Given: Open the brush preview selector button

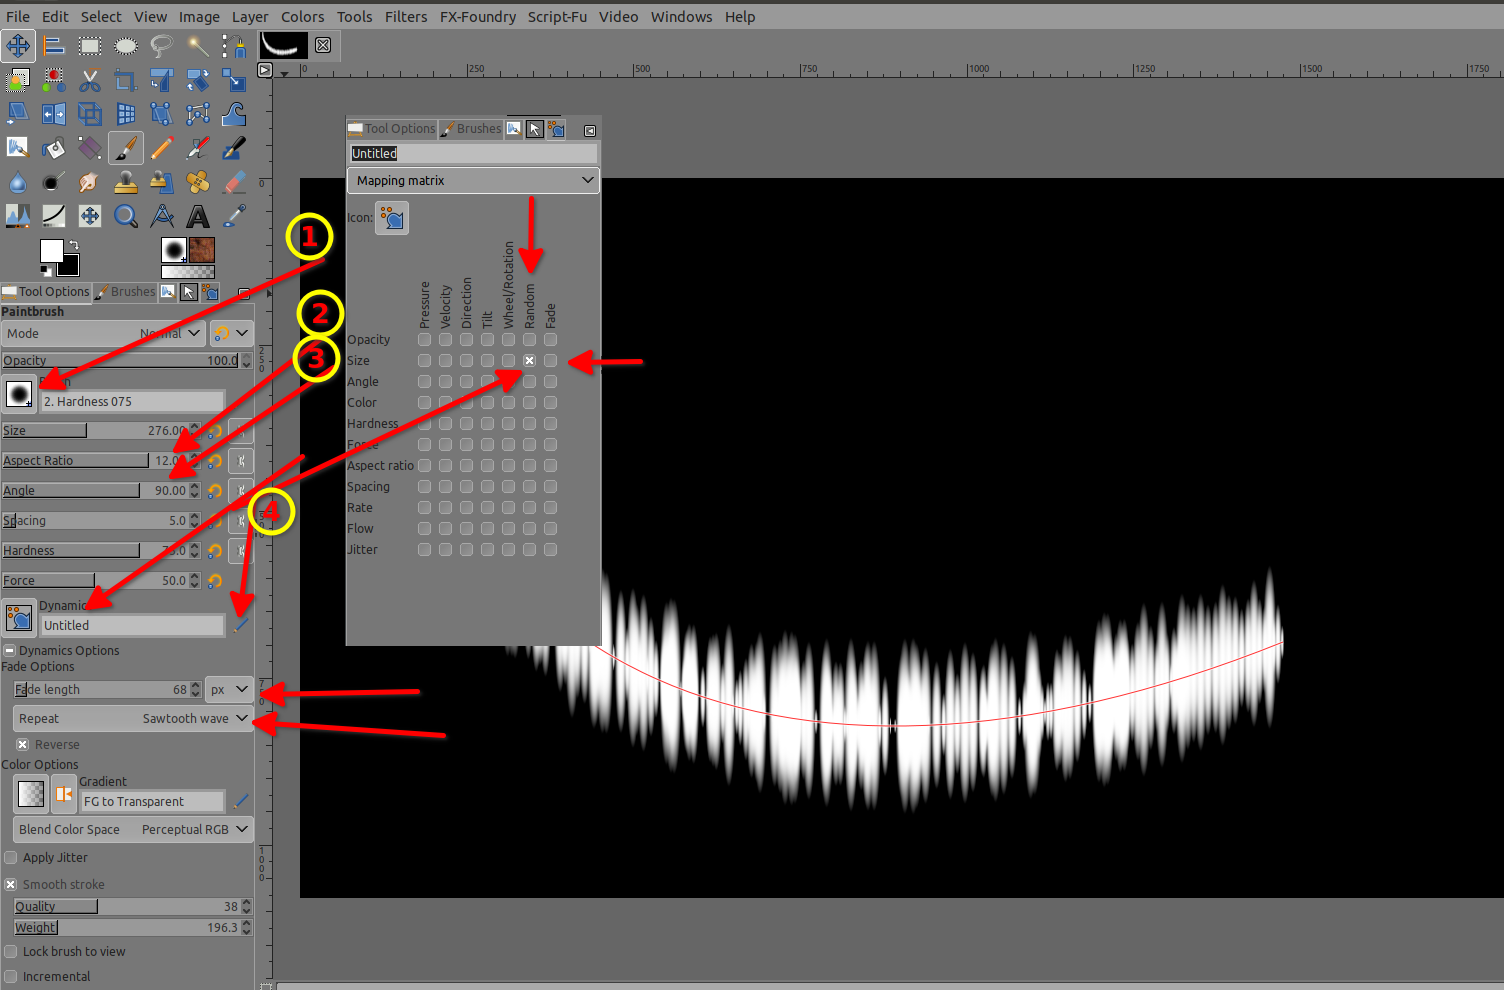Looking at the screenshot, I should [x=19, y=394].
